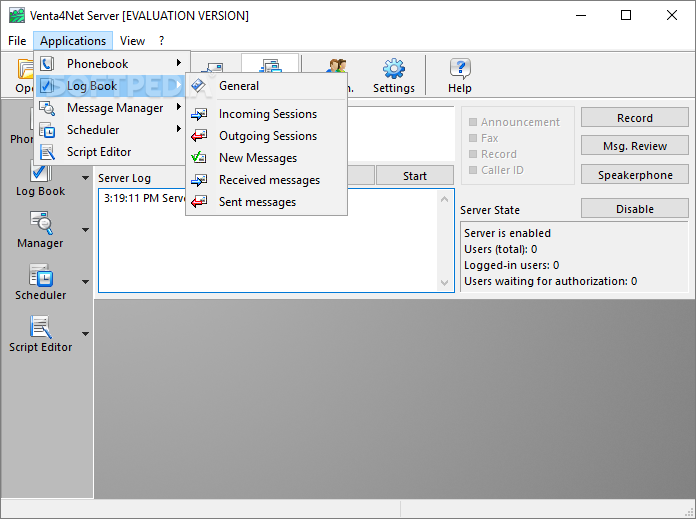The image size is (696, 519).
Task: Expand Phonebook submenu arrow
Action: tap(178, 63)
